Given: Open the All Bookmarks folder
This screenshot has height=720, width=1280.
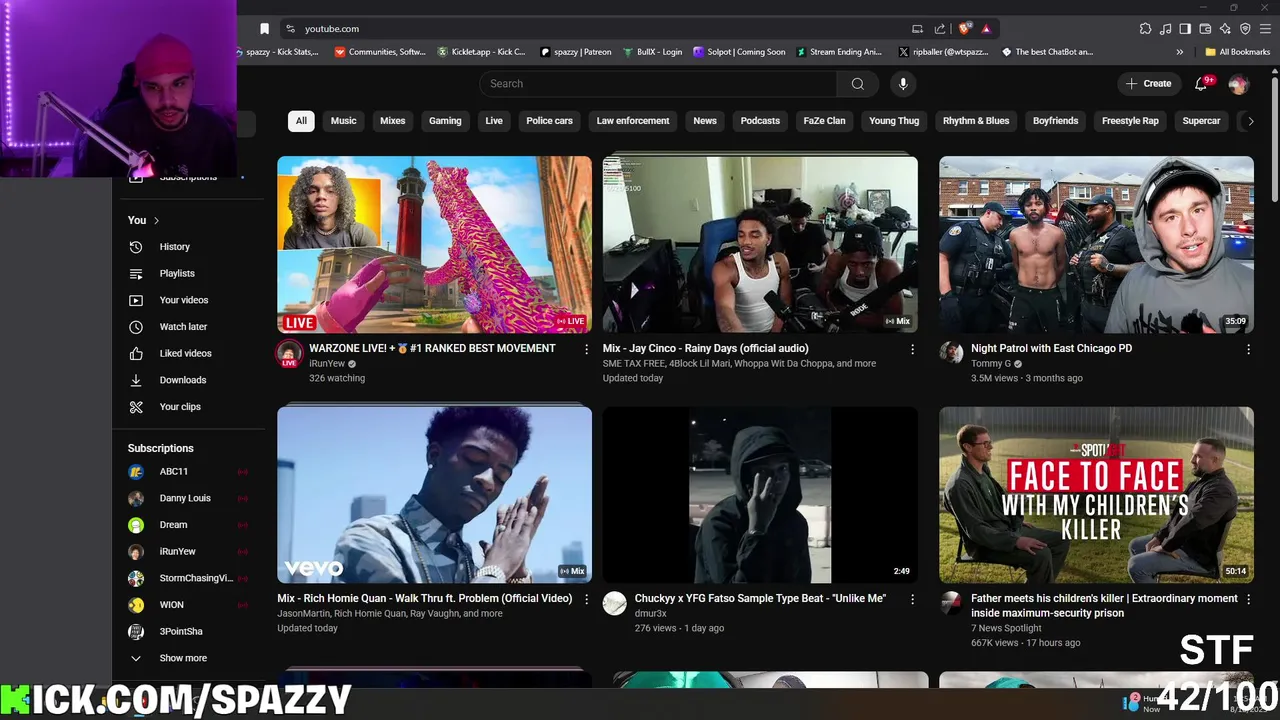Looking at the screenshot, I should (1237, 52).
